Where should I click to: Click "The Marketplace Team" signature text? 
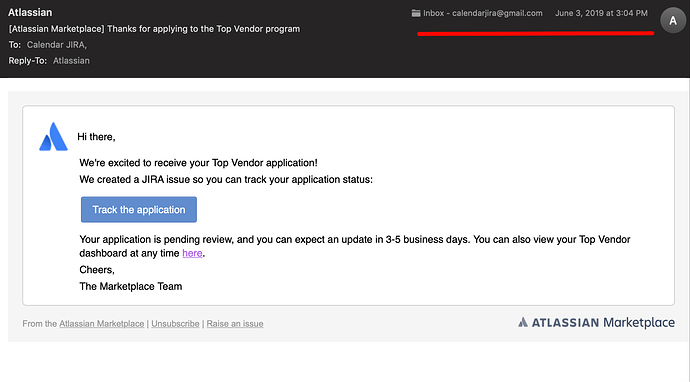click(131, 286)
